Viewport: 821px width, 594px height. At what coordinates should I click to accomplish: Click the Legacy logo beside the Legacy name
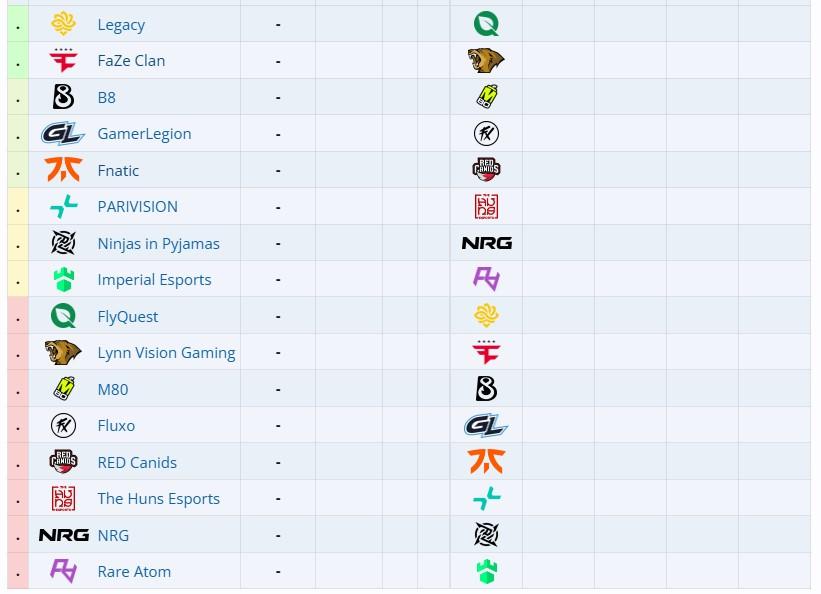click(63, 24)
